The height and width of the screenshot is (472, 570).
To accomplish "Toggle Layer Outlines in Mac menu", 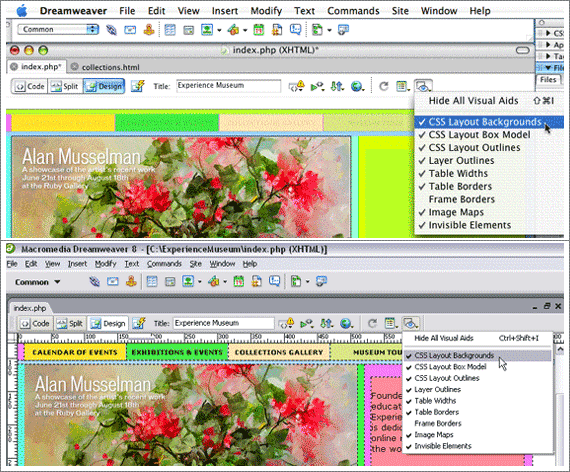I will (x=489, y=161).
